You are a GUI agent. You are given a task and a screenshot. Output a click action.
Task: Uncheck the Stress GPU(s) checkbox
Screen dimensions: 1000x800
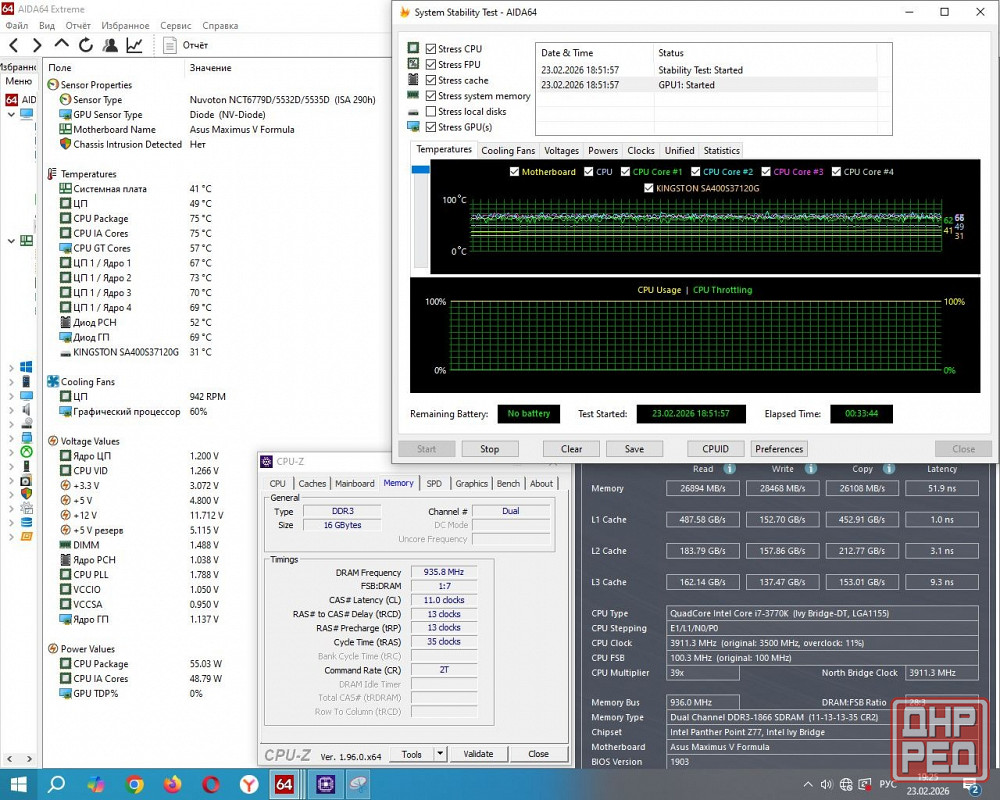pyautogui.click(x=431, y=128)
